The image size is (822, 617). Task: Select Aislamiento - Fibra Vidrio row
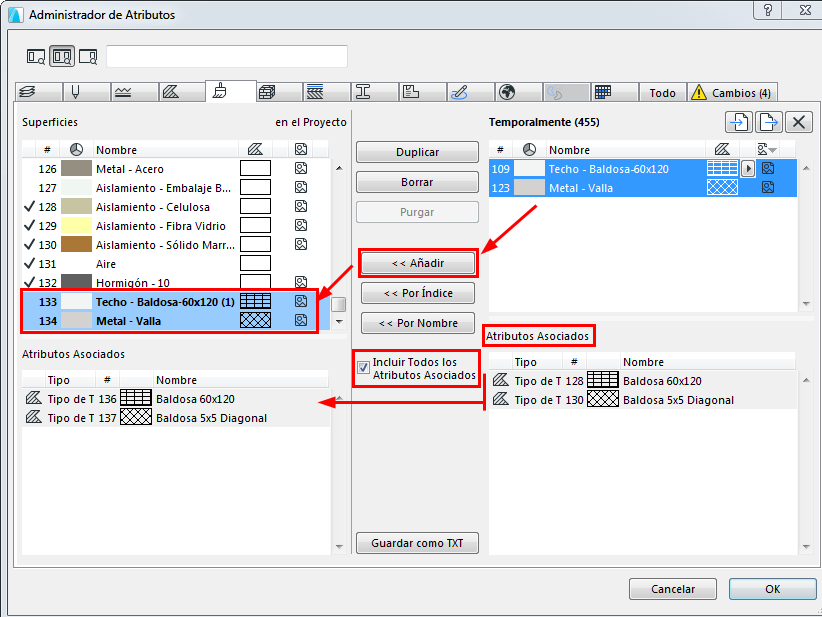(176, 226)
